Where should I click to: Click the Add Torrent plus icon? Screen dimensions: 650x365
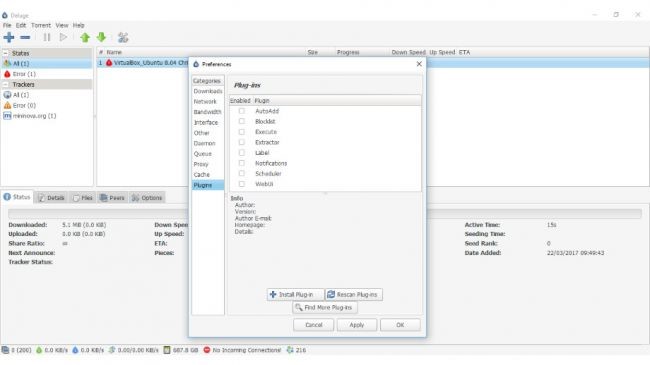pos(9,37)
